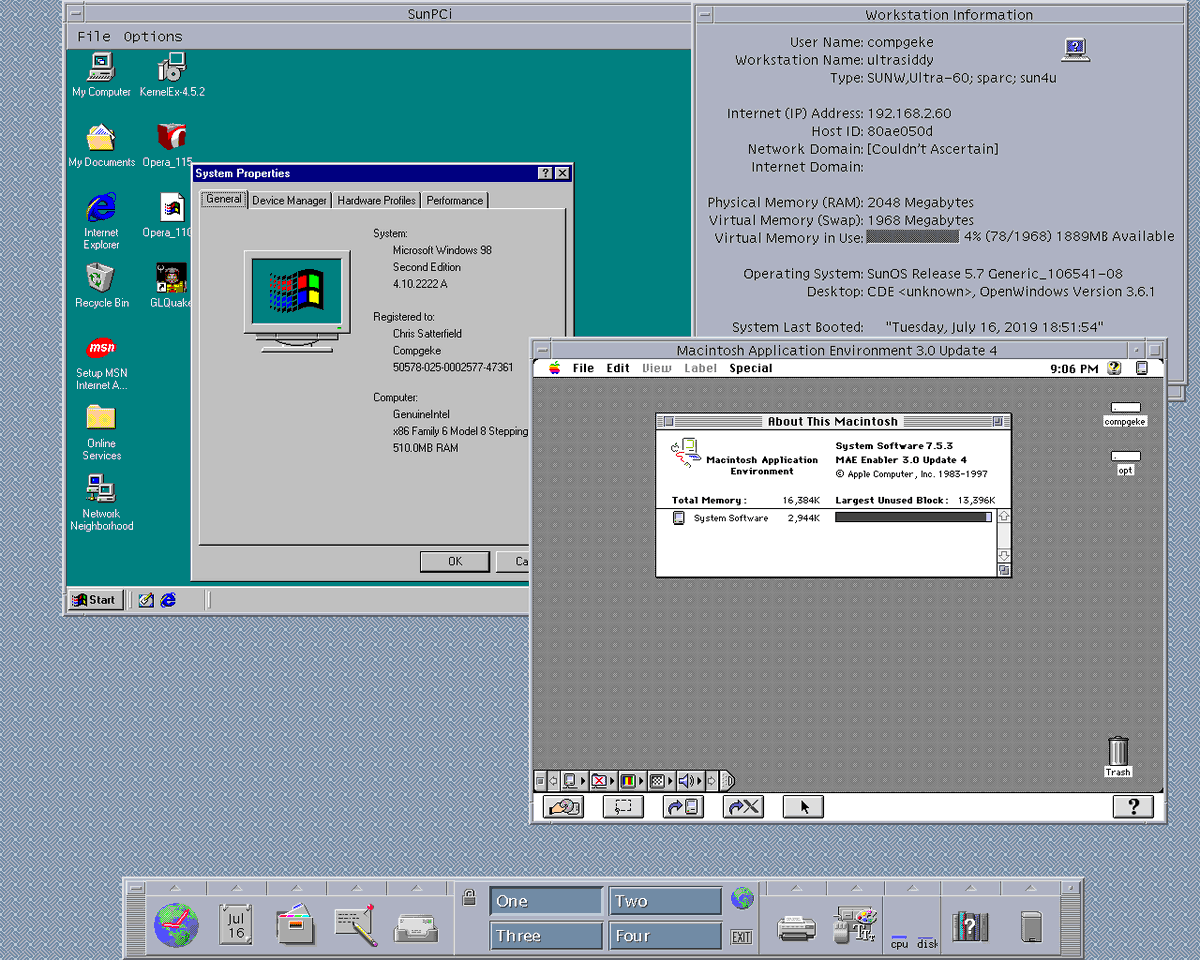Open color depth module in Mac Control Strip
The image size is (1200, 960).
pos(630,781)
